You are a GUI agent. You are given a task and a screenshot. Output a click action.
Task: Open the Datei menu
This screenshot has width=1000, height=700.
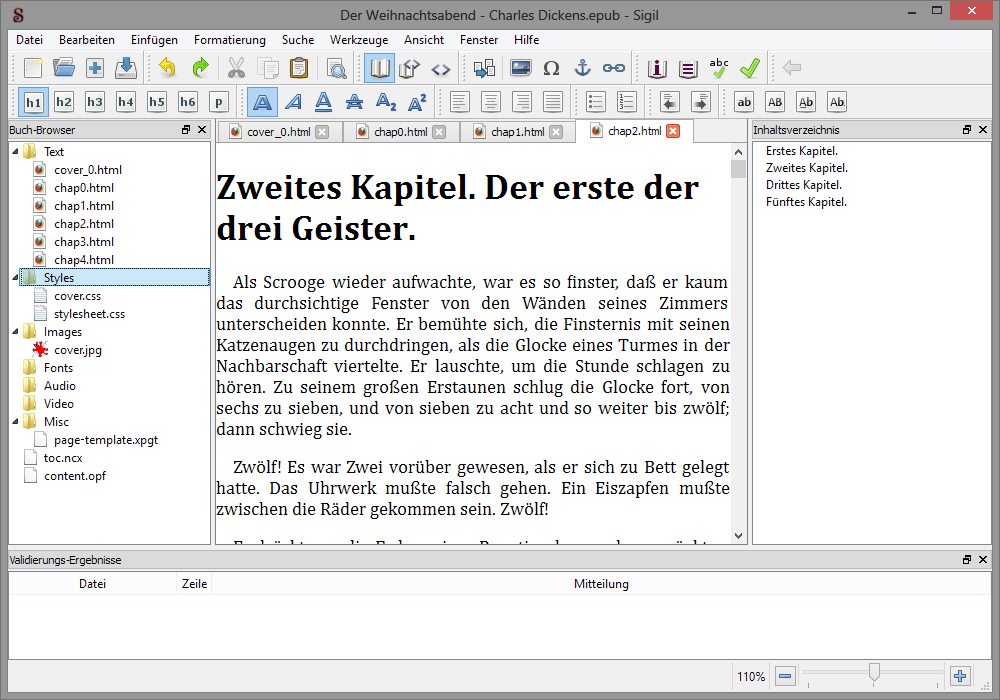click(29, 40)
